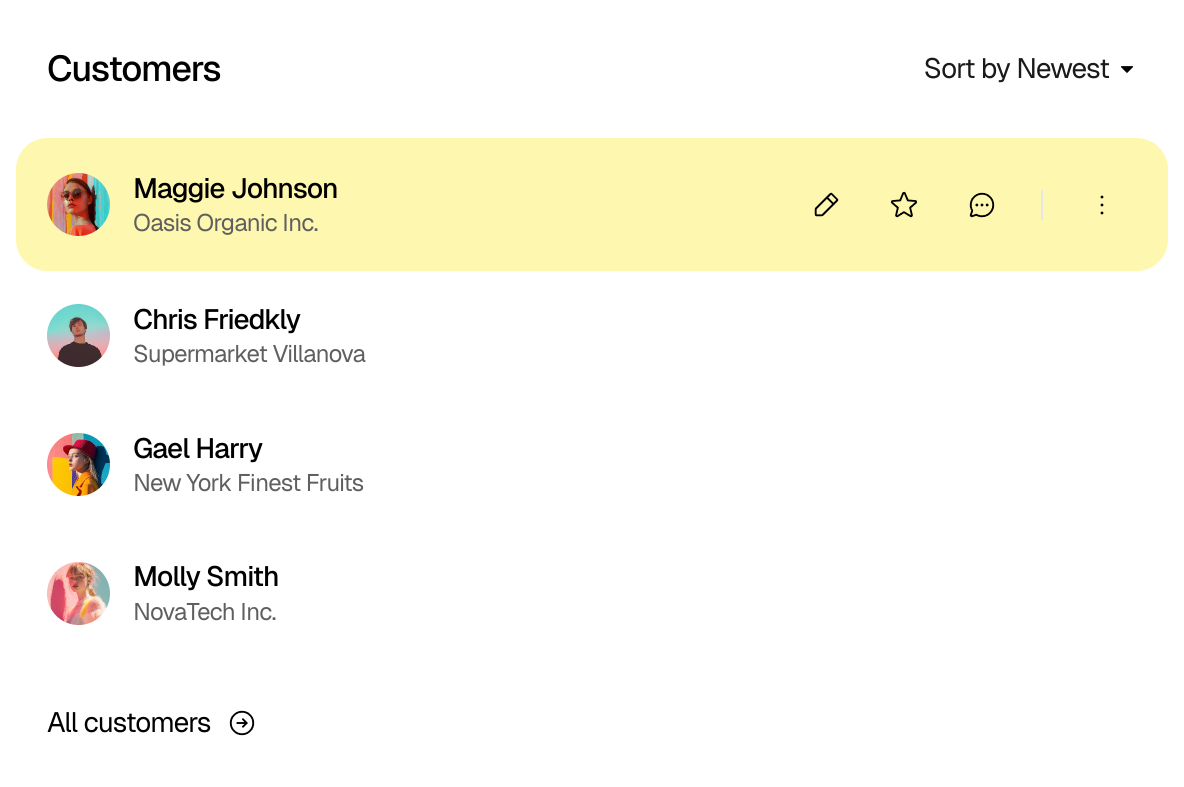This screenshot has width=1184, height=787.
Task: Select Maggie Johnson's profile picture
Action: click(x=78, y=204)
